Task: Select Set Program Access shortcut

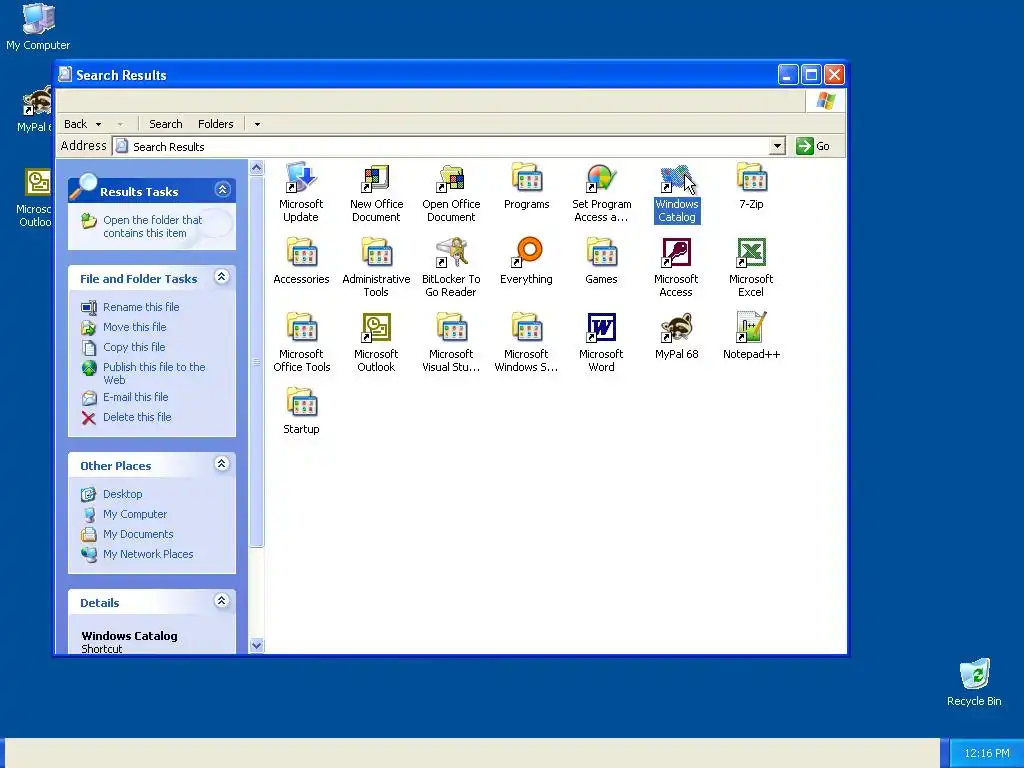Action: coord(601,178)
